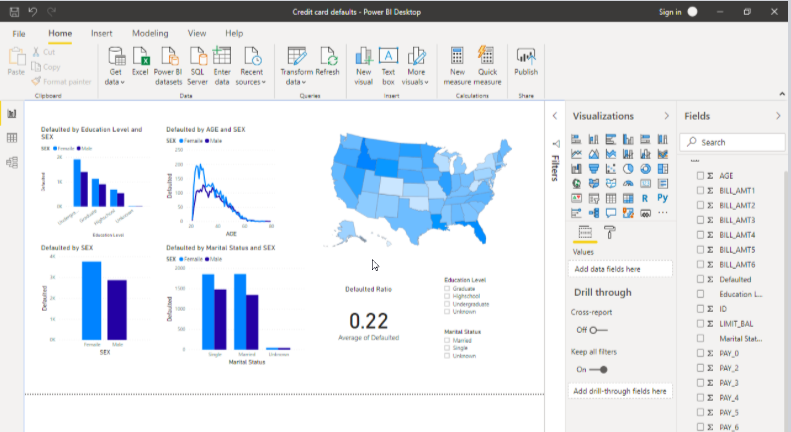Click the Save icon in title bar
791x432 pixels.
(x=14, y=12)
